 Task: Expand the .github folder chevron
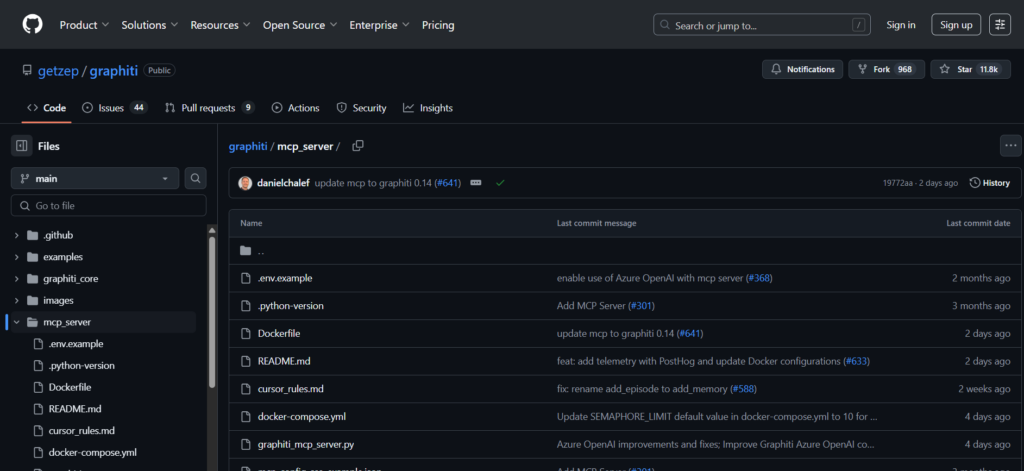16,235
